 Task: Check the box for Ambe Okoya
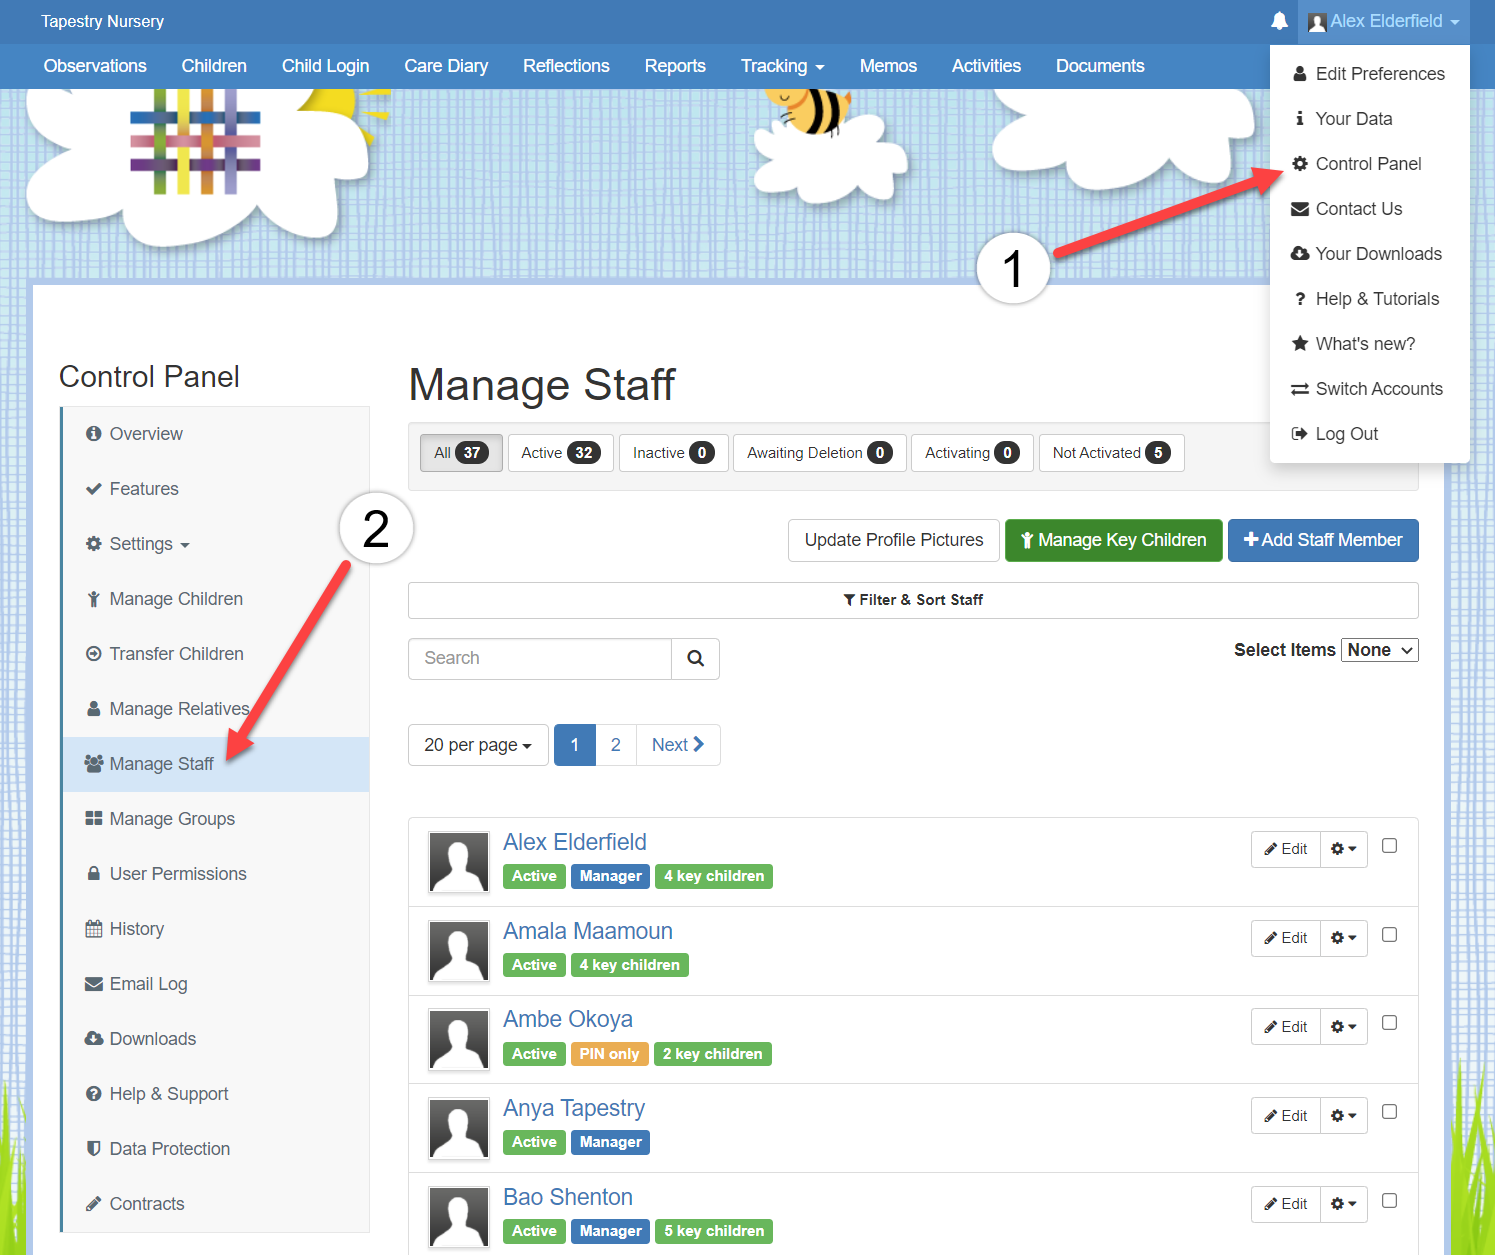pyautogui.click(x=1389, y=1023)
